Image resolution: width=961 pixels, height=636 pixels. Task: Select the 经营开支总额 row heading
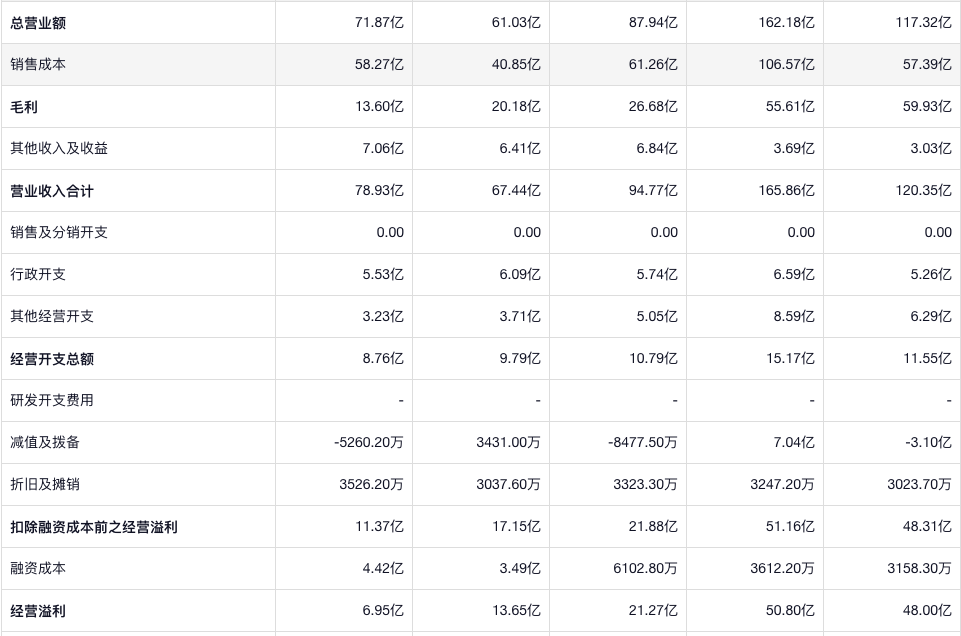(x=52, y=358)
